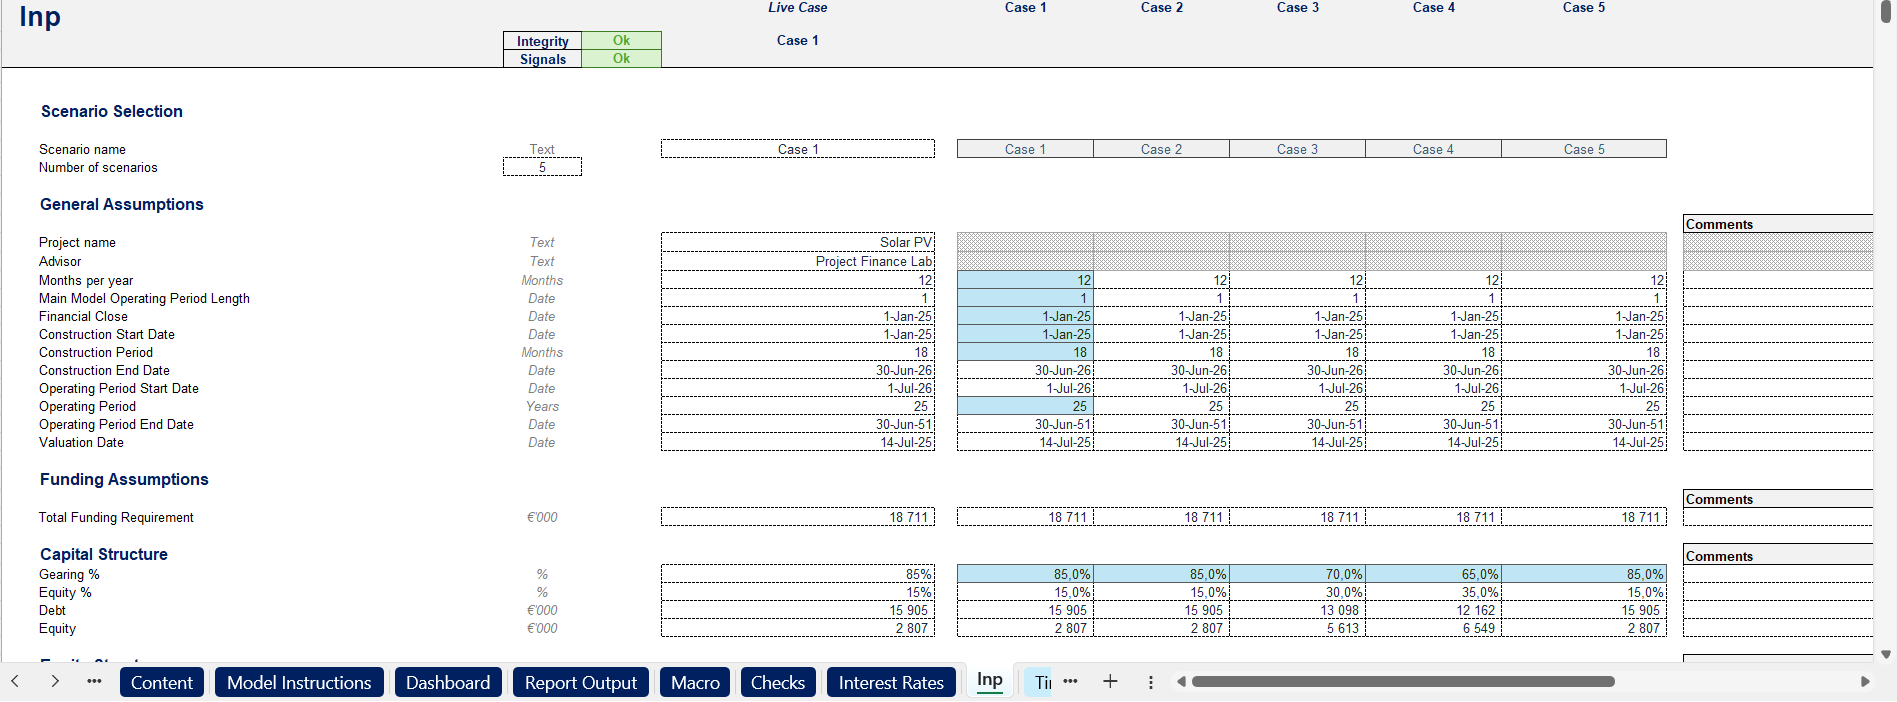Viewport: 1897px width, 702px height.
Task: Go to previous sheet tab arrow
Action: click(15, 681)
